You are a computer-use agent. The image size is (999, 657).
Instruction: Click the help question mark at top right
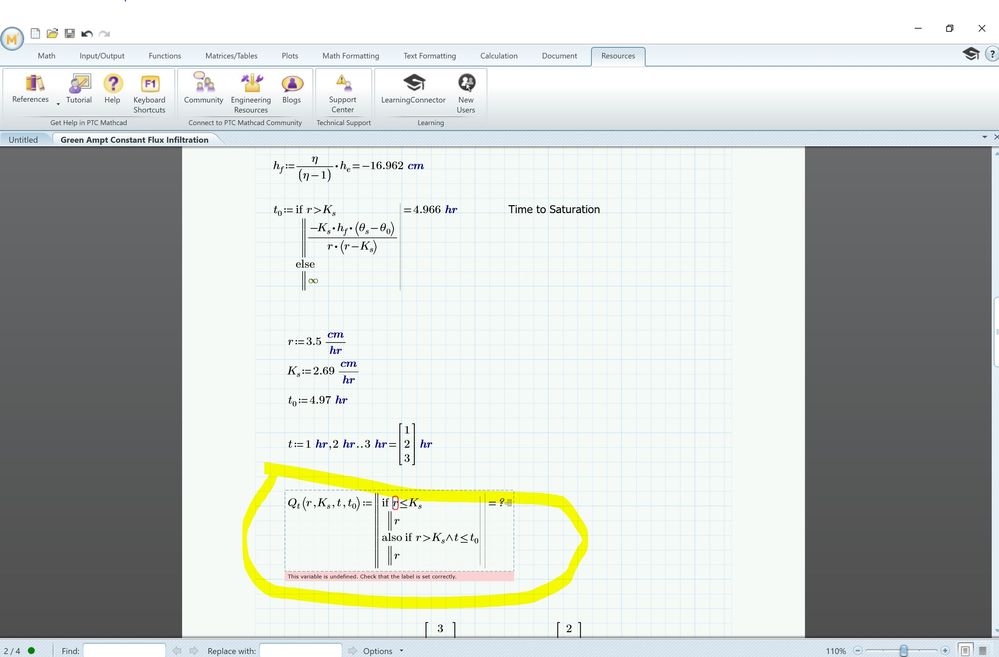click(x=991, y=54)
